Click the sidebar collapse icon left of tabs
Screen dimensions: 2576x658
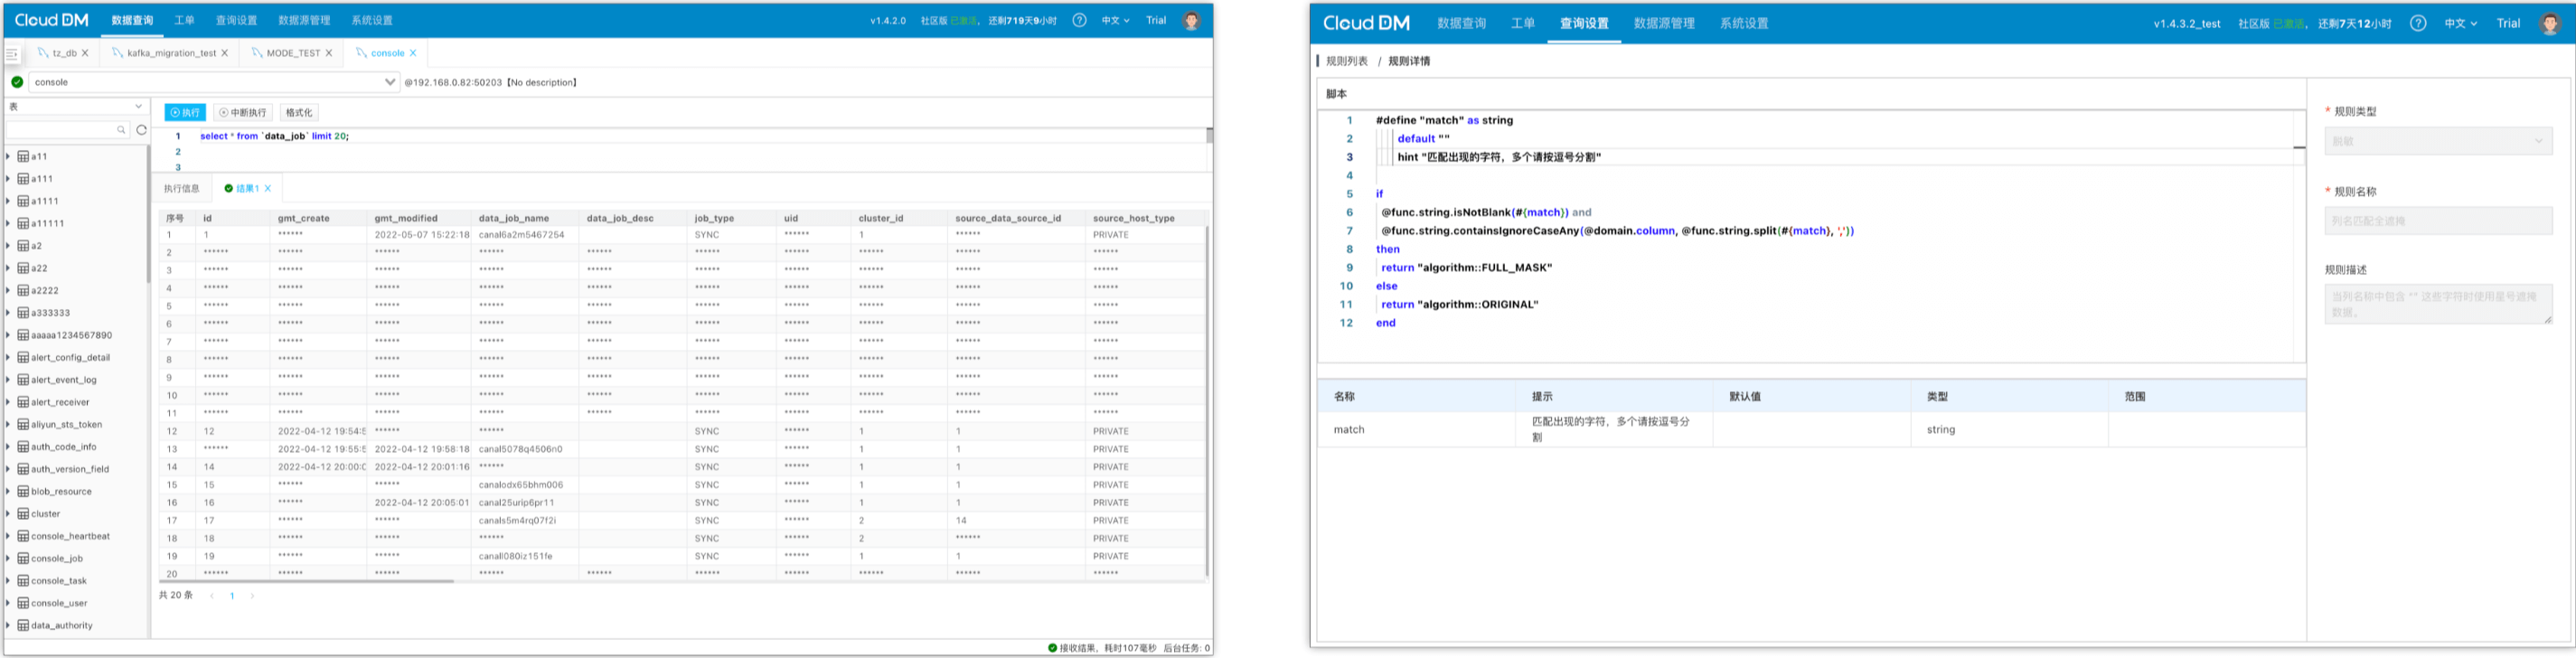coord(12,54)
